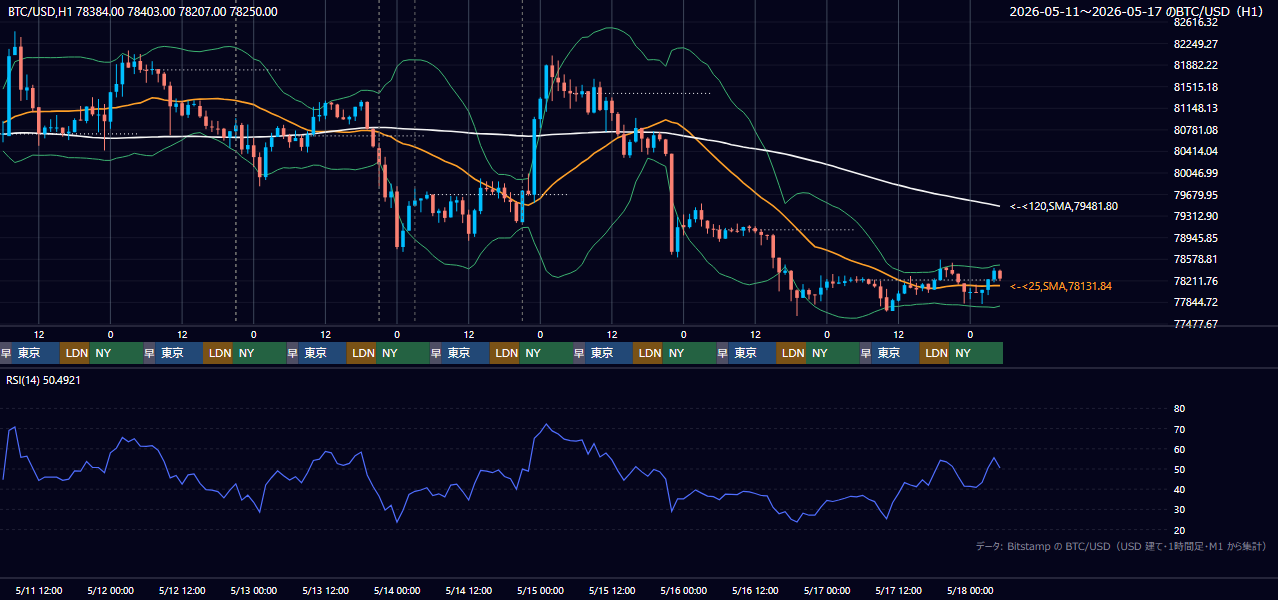
Task: Click price axis label 81148.13
Action: point(1196,108)
